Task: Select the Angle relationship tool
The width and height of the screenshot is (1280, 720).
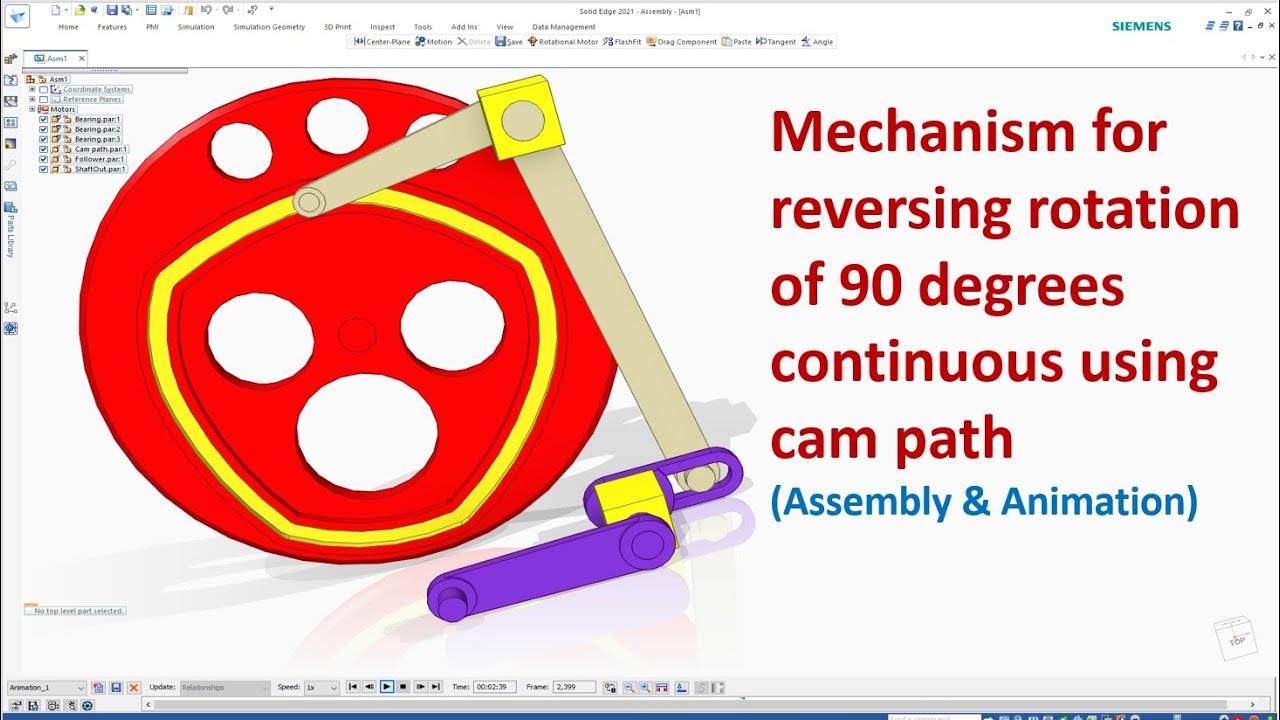Action: pyautogui.click(x=817, y=42)
